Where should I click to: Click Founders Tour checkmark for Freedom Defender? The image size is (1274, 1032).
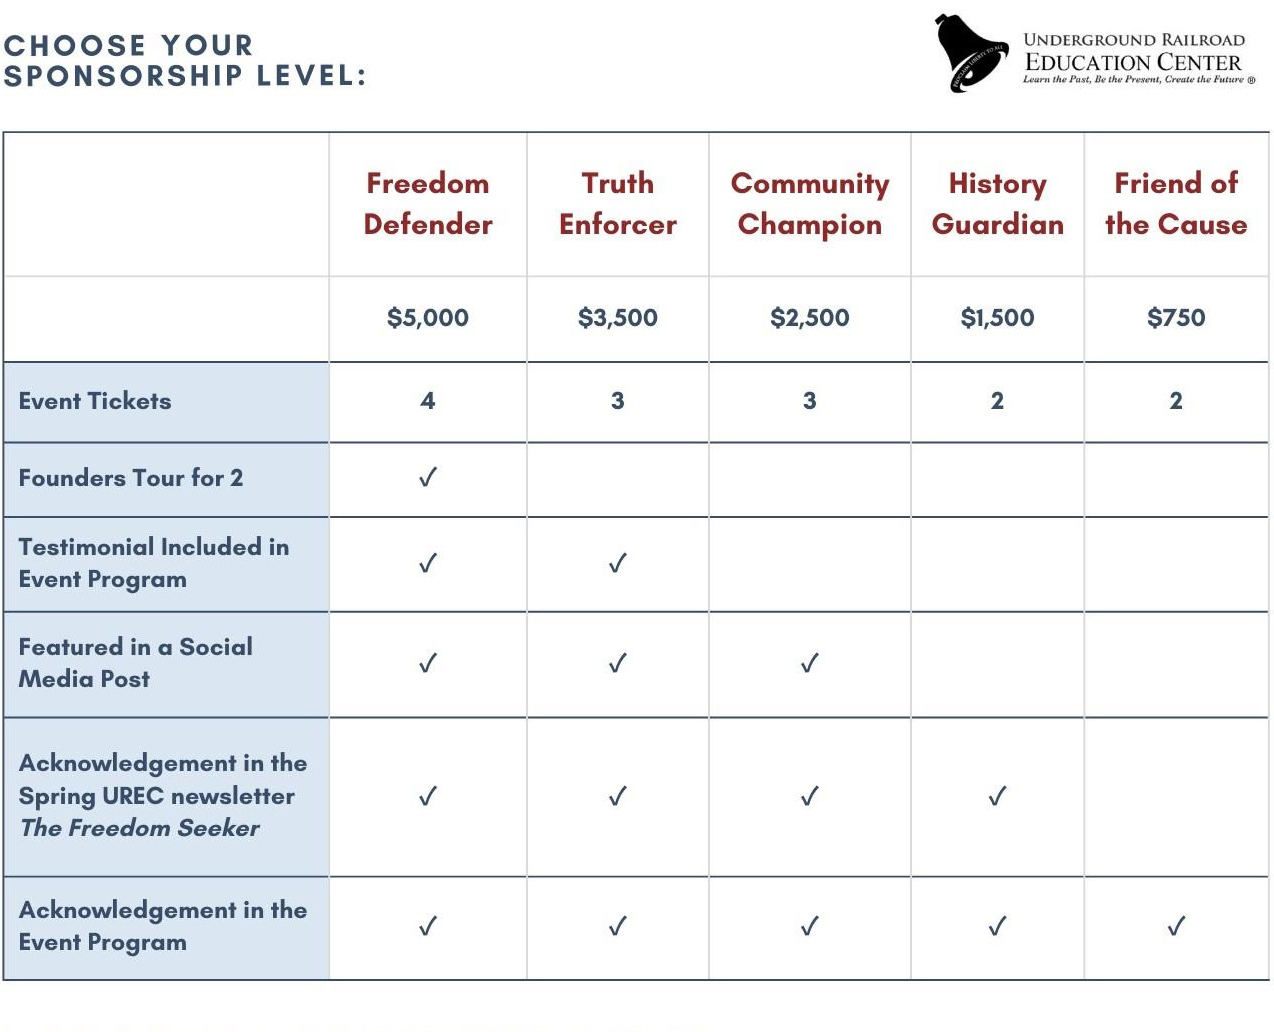[428, 478]
